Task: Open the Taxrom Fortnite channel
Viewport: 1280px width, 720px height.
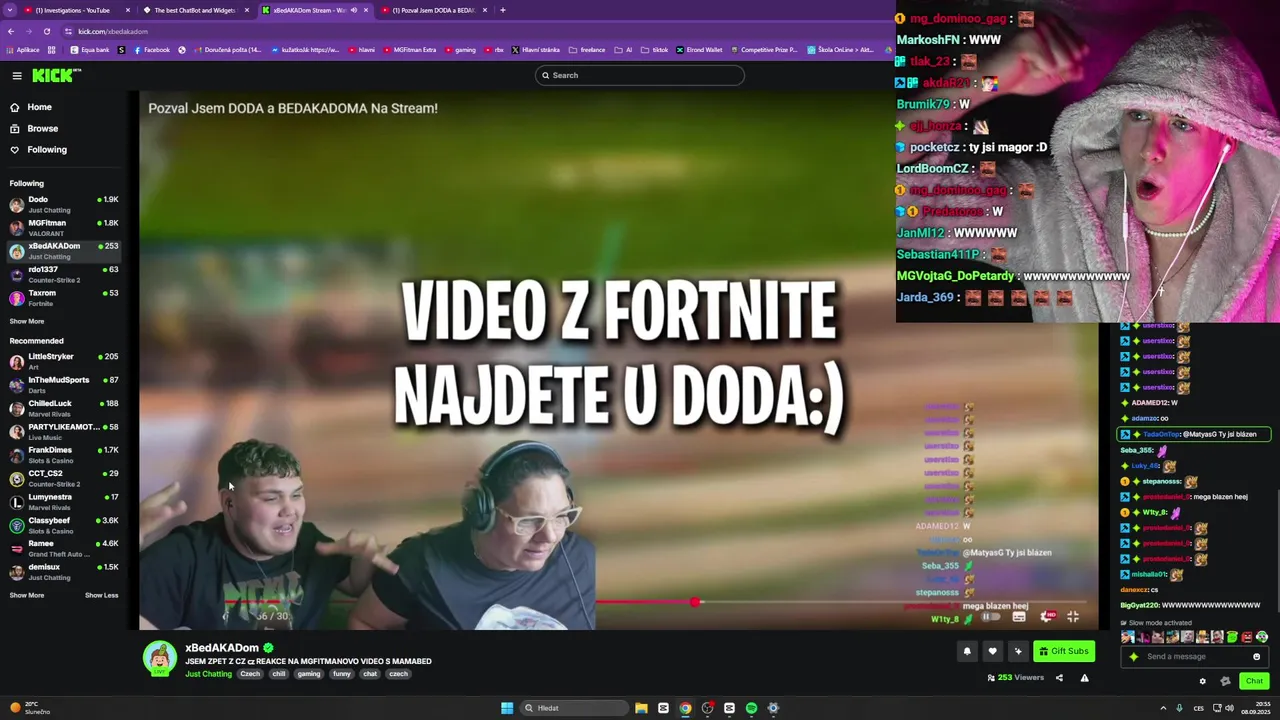Action: [63, 298]
